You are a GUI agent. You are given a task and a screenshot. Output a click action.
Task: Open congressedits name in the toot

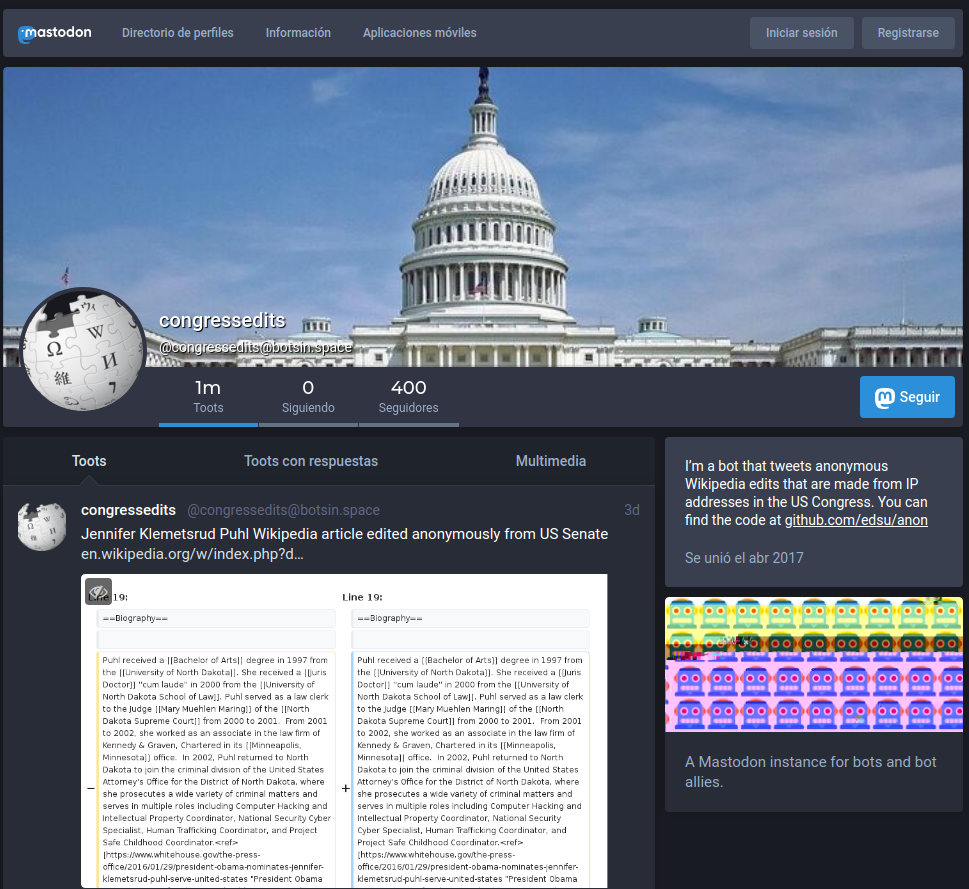tap(129, 510)
